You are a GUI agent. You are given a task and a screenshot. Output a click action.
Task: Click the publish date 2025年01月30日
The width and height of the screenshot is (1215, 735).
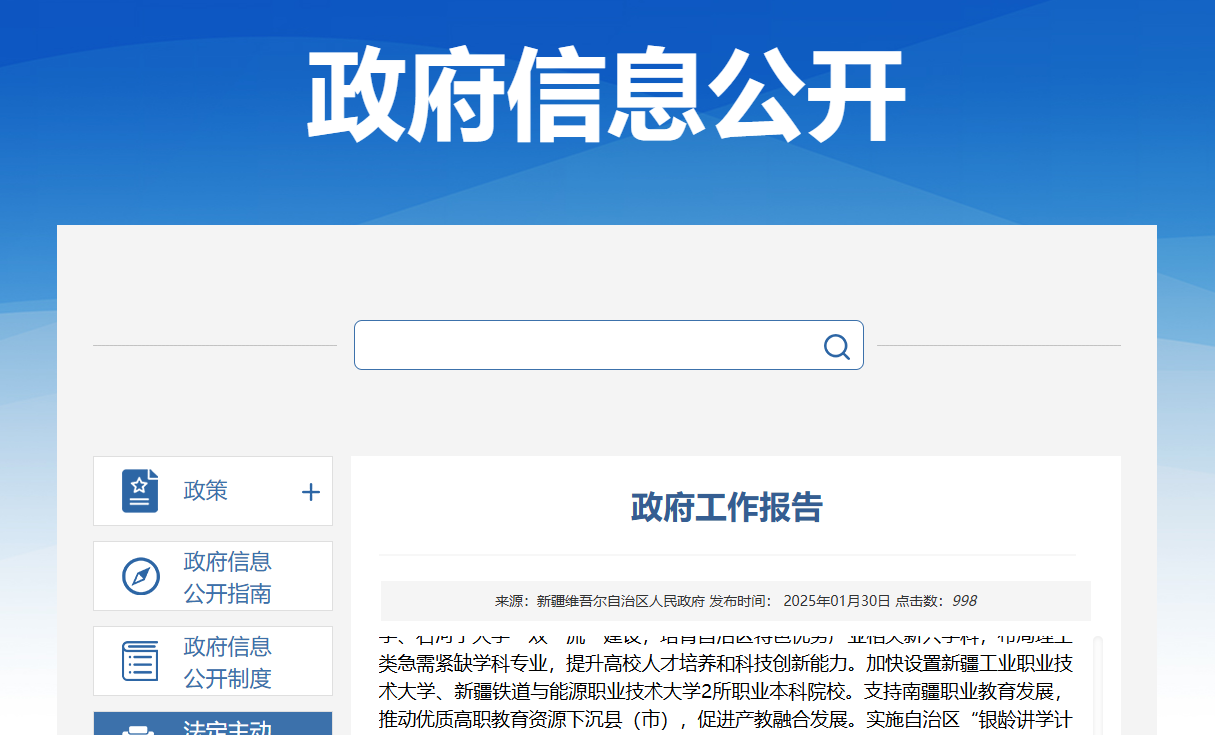coord(836,601)
